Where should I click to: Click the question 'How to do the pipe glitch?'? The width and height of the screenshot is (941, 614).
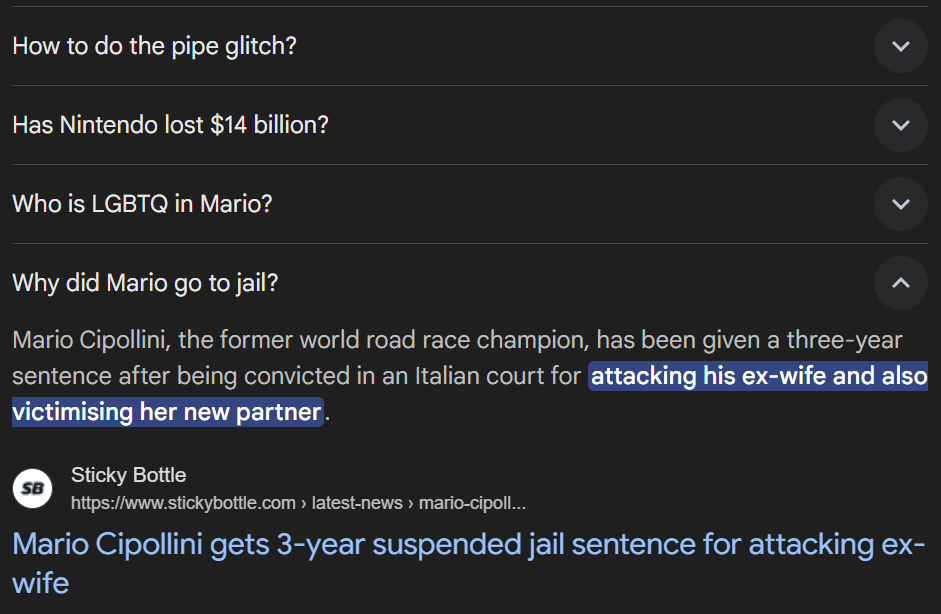click(154, 46)
